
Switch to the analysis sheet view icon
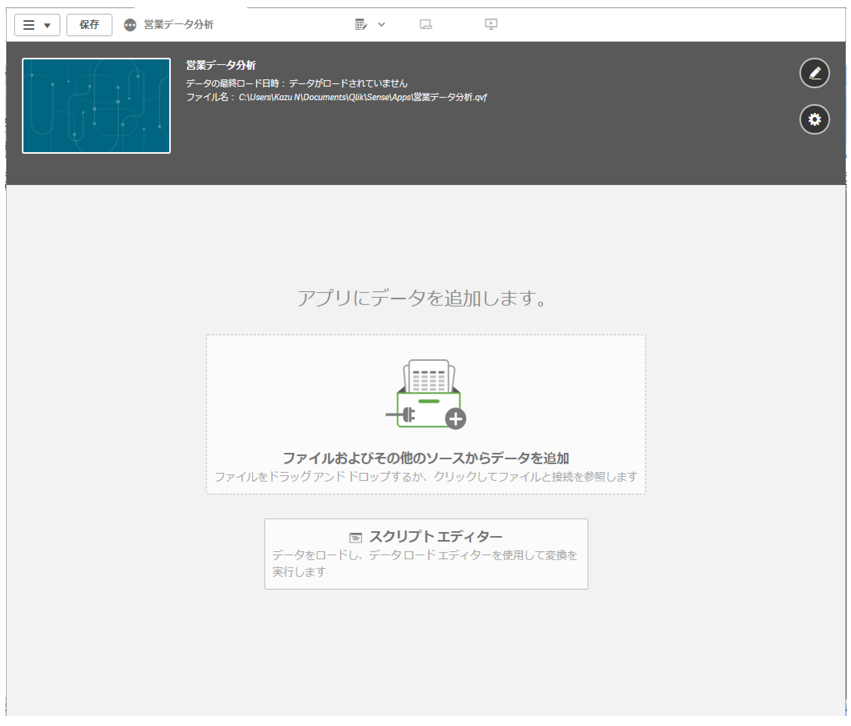point(426,25)
